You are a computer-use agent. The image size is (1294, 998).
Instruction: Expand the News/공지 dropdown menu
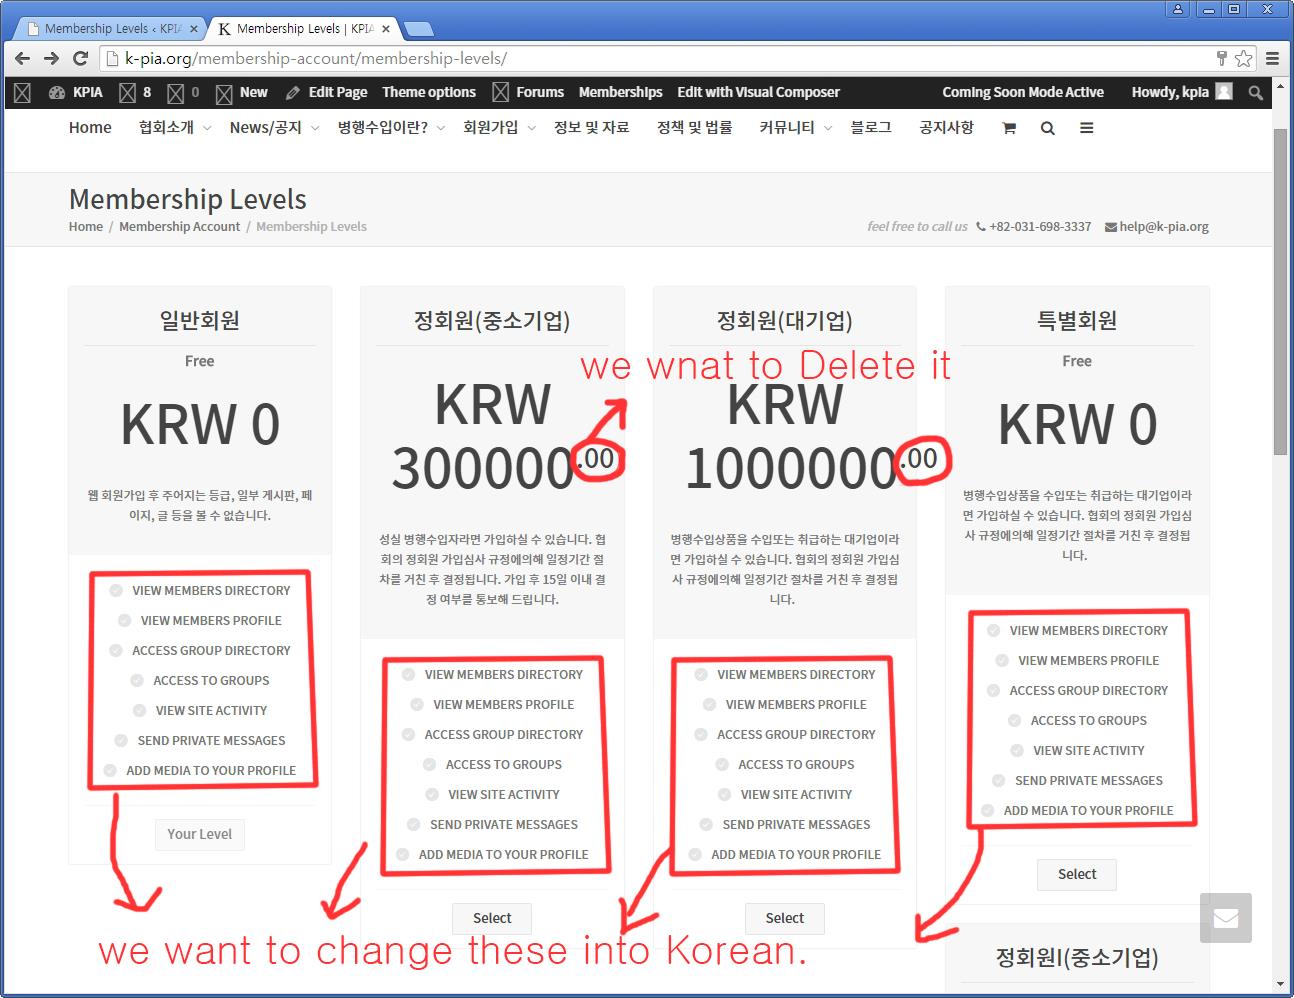click(x=273, y=128)
